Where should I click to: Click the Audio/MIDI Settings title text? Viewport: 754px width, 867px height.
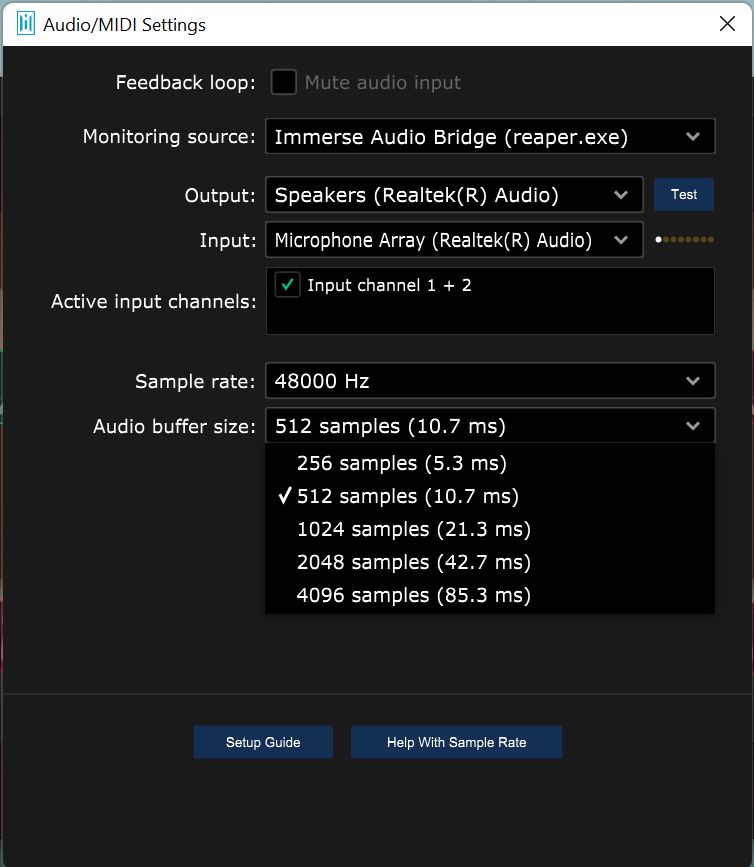(x=125, y=24)
